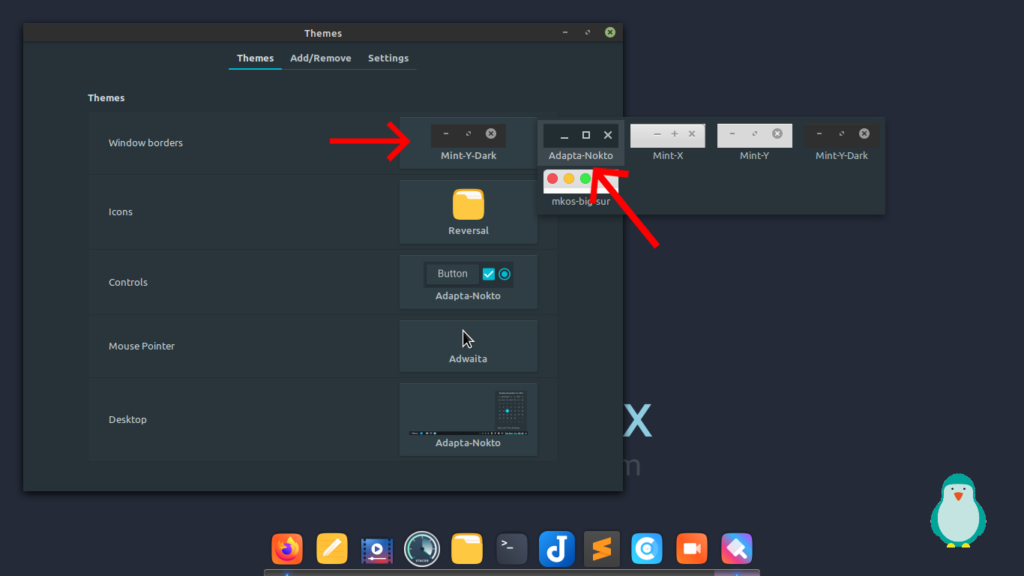1024x576 pixels.
Task: Click the 'Desktop' row label
Action: [127, 419]
